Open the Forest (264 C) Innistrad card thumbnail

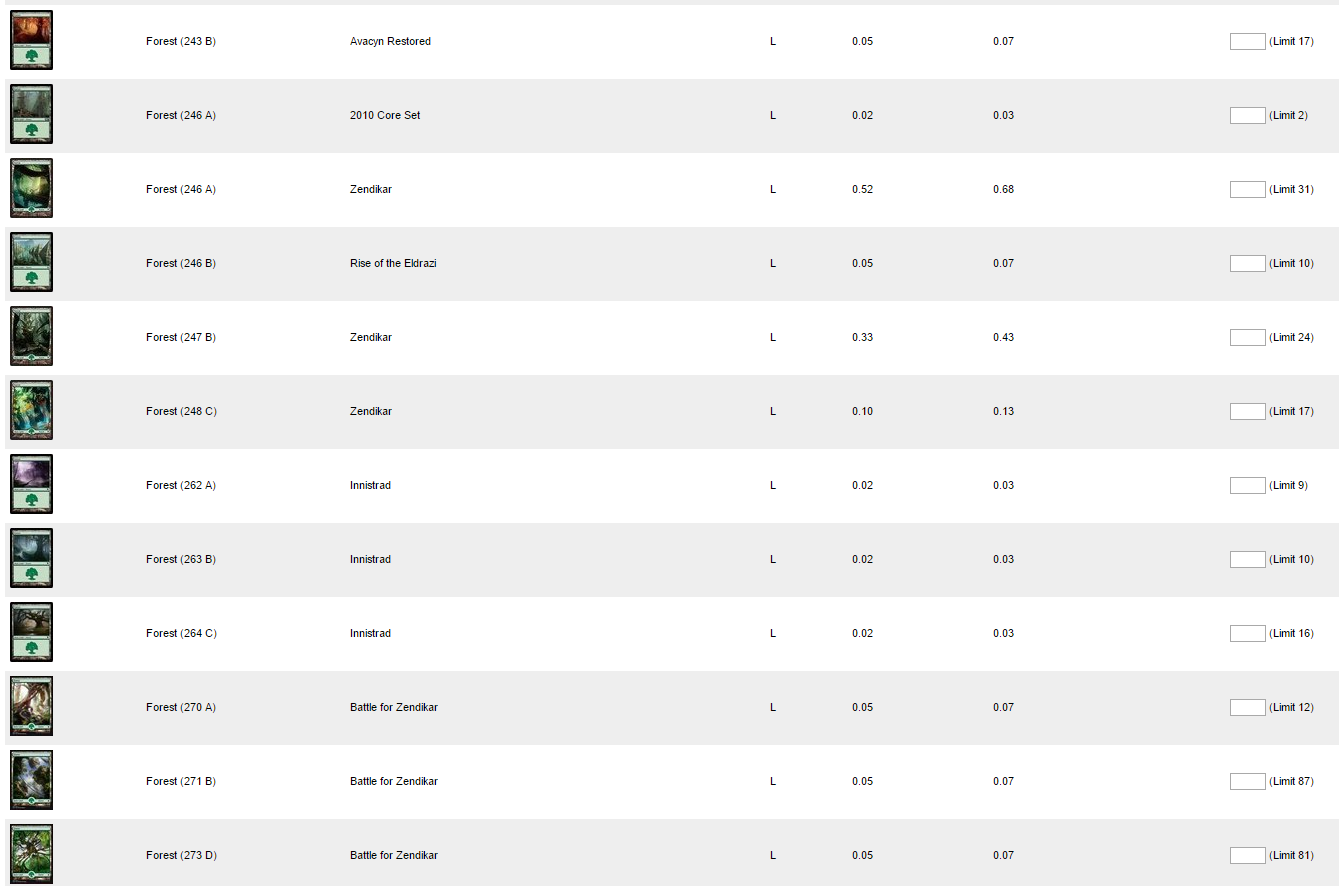coord(31,633)
